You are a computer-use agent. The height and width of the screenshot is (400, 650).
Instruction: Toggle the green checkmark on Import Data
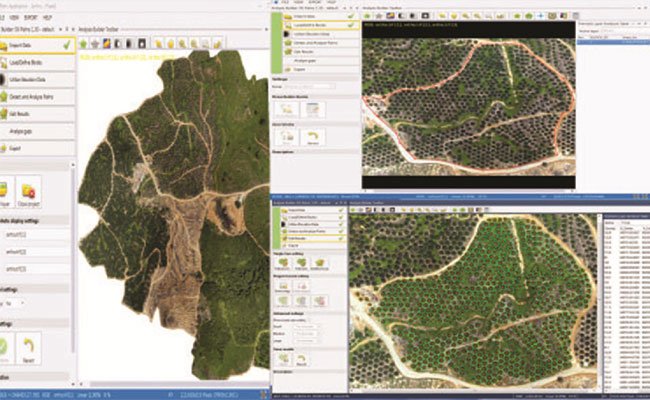65,44
